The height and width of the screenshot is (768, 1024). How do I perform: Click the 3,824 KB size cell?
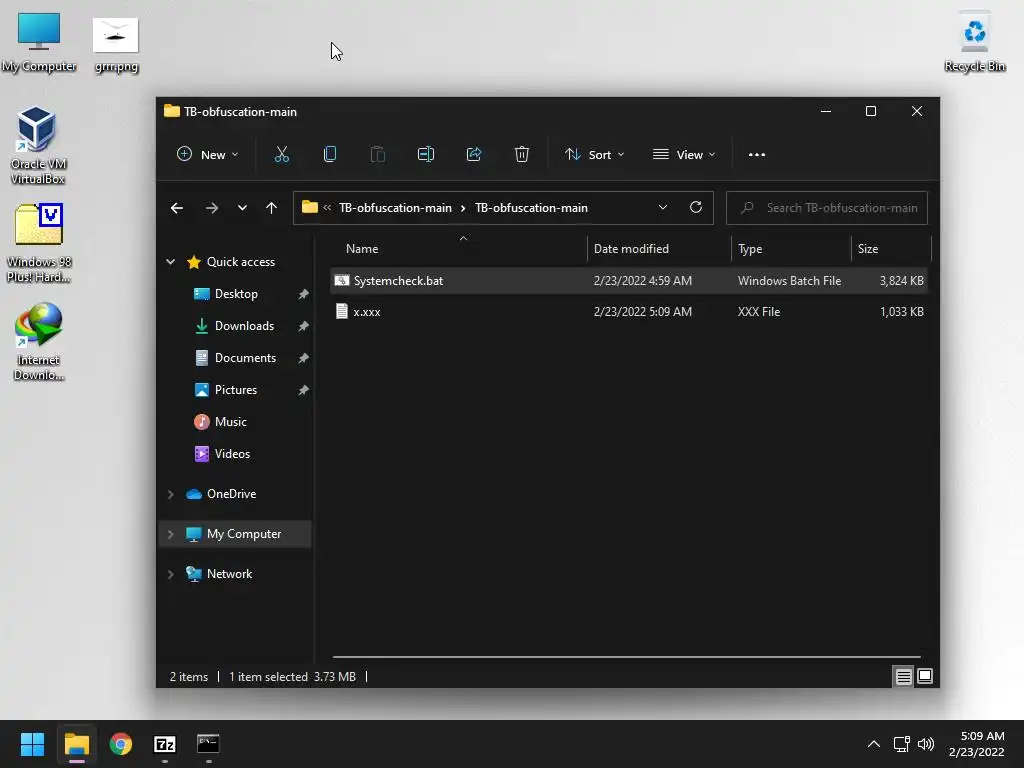click(x=901, y=281)
